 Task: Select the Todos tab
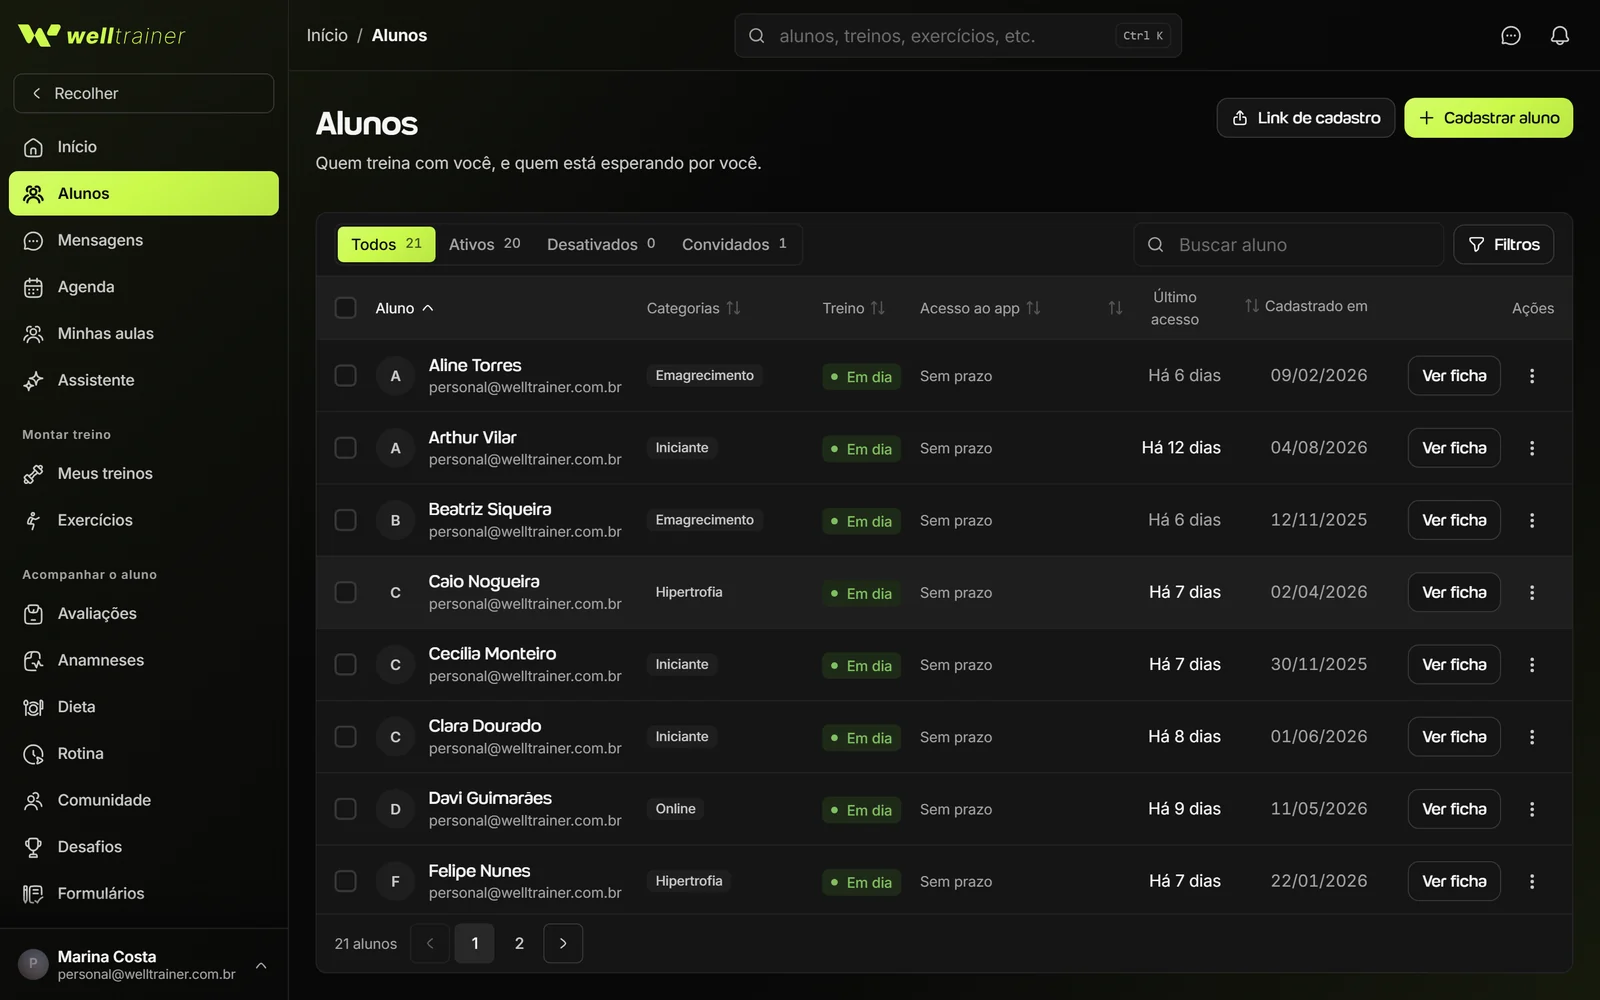coord(386,244)
